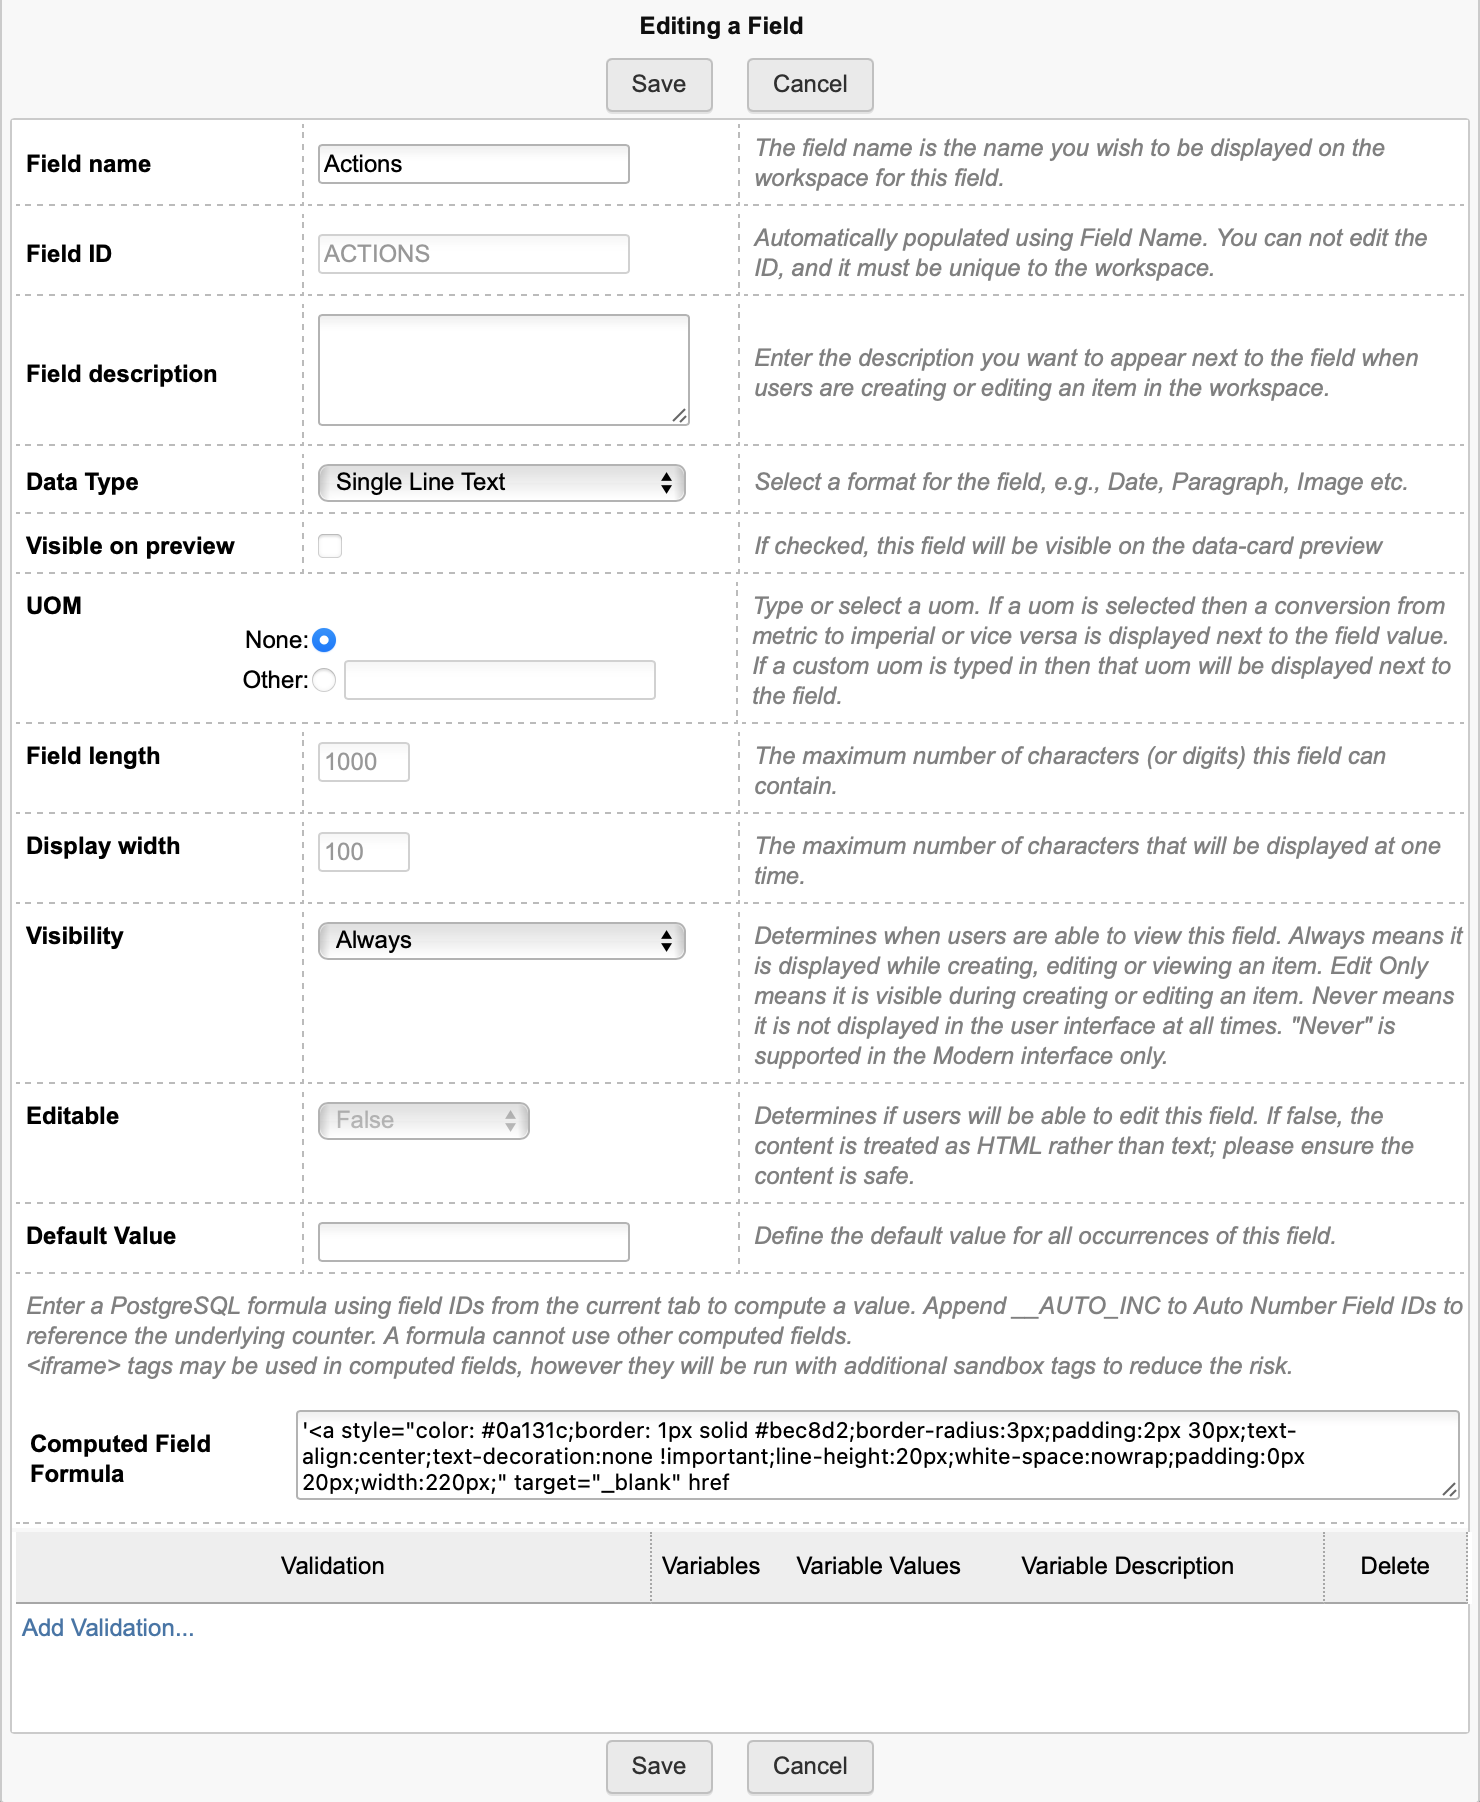Screen dimensions: 1480x1802
Task: Click the Default Value text box
Action: point(473,1242)
